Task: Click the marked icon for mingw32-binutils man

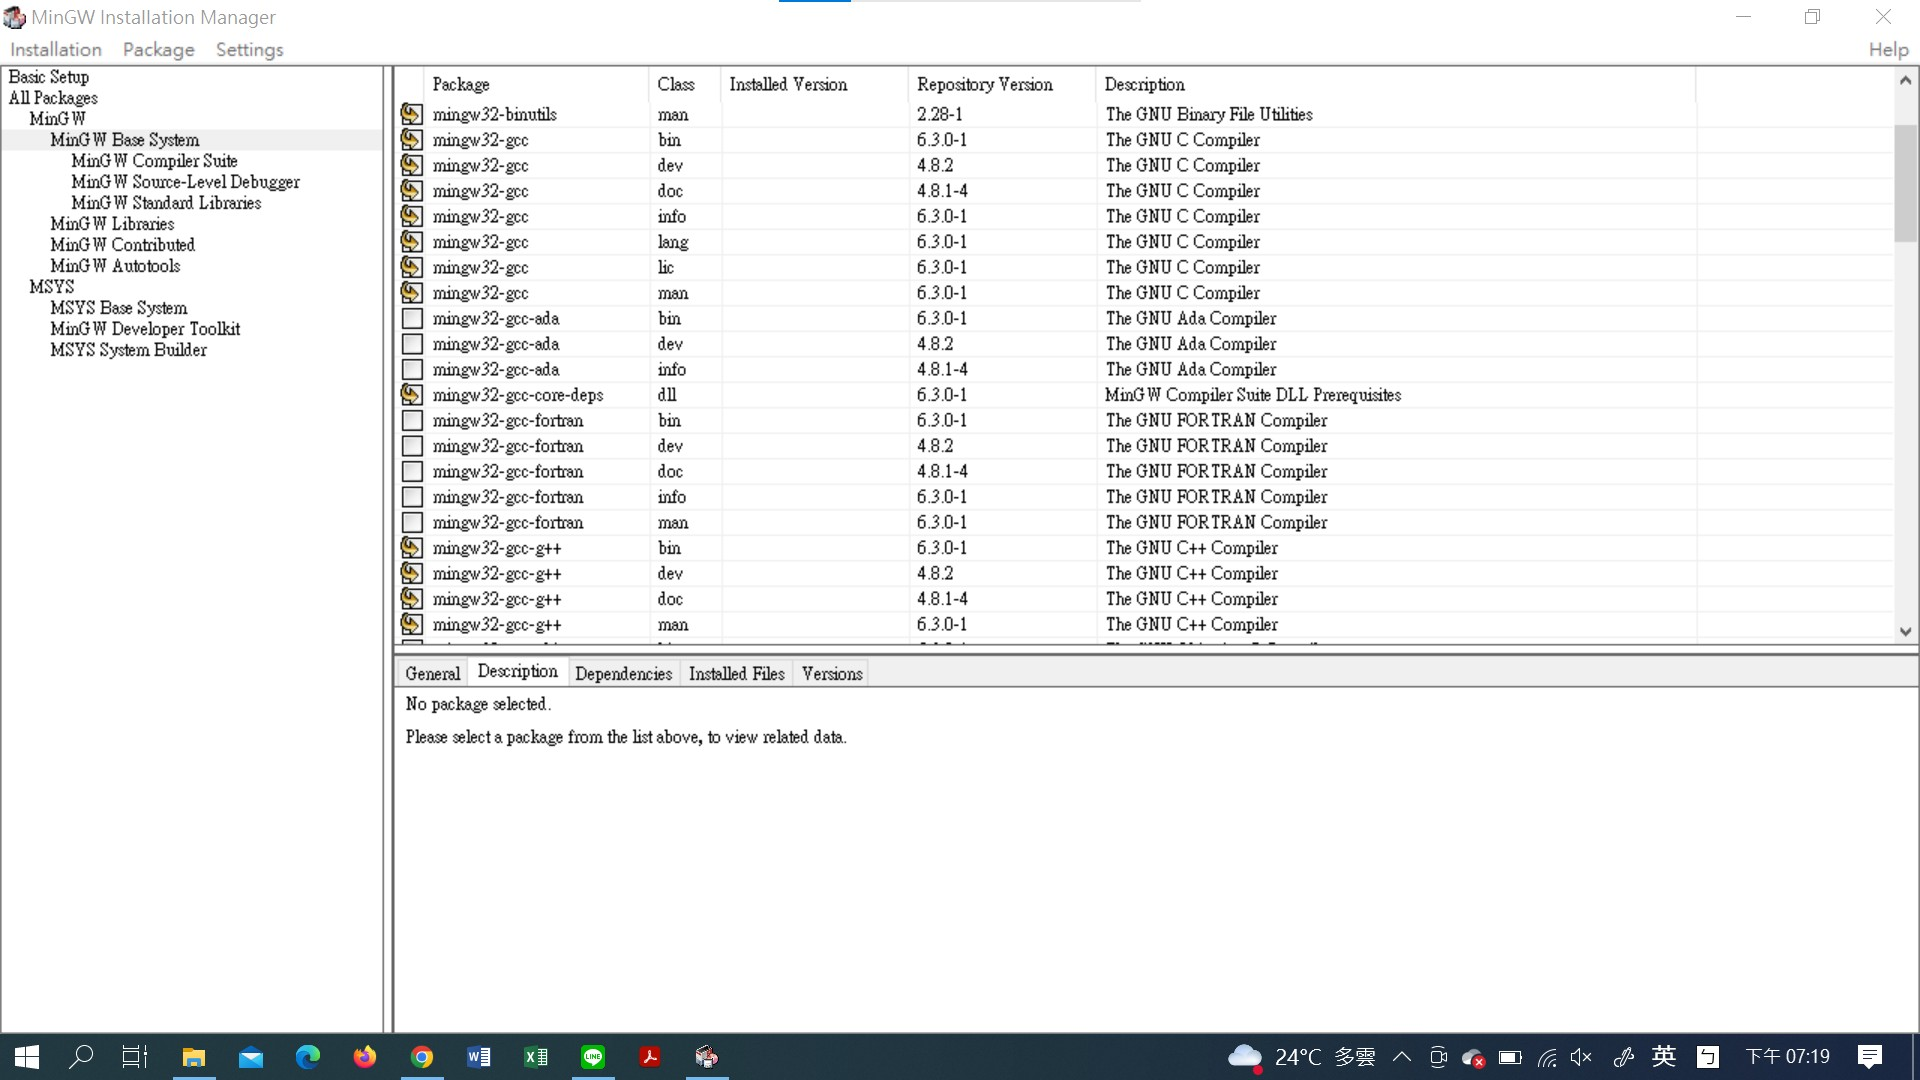Action: pos(411,114)
